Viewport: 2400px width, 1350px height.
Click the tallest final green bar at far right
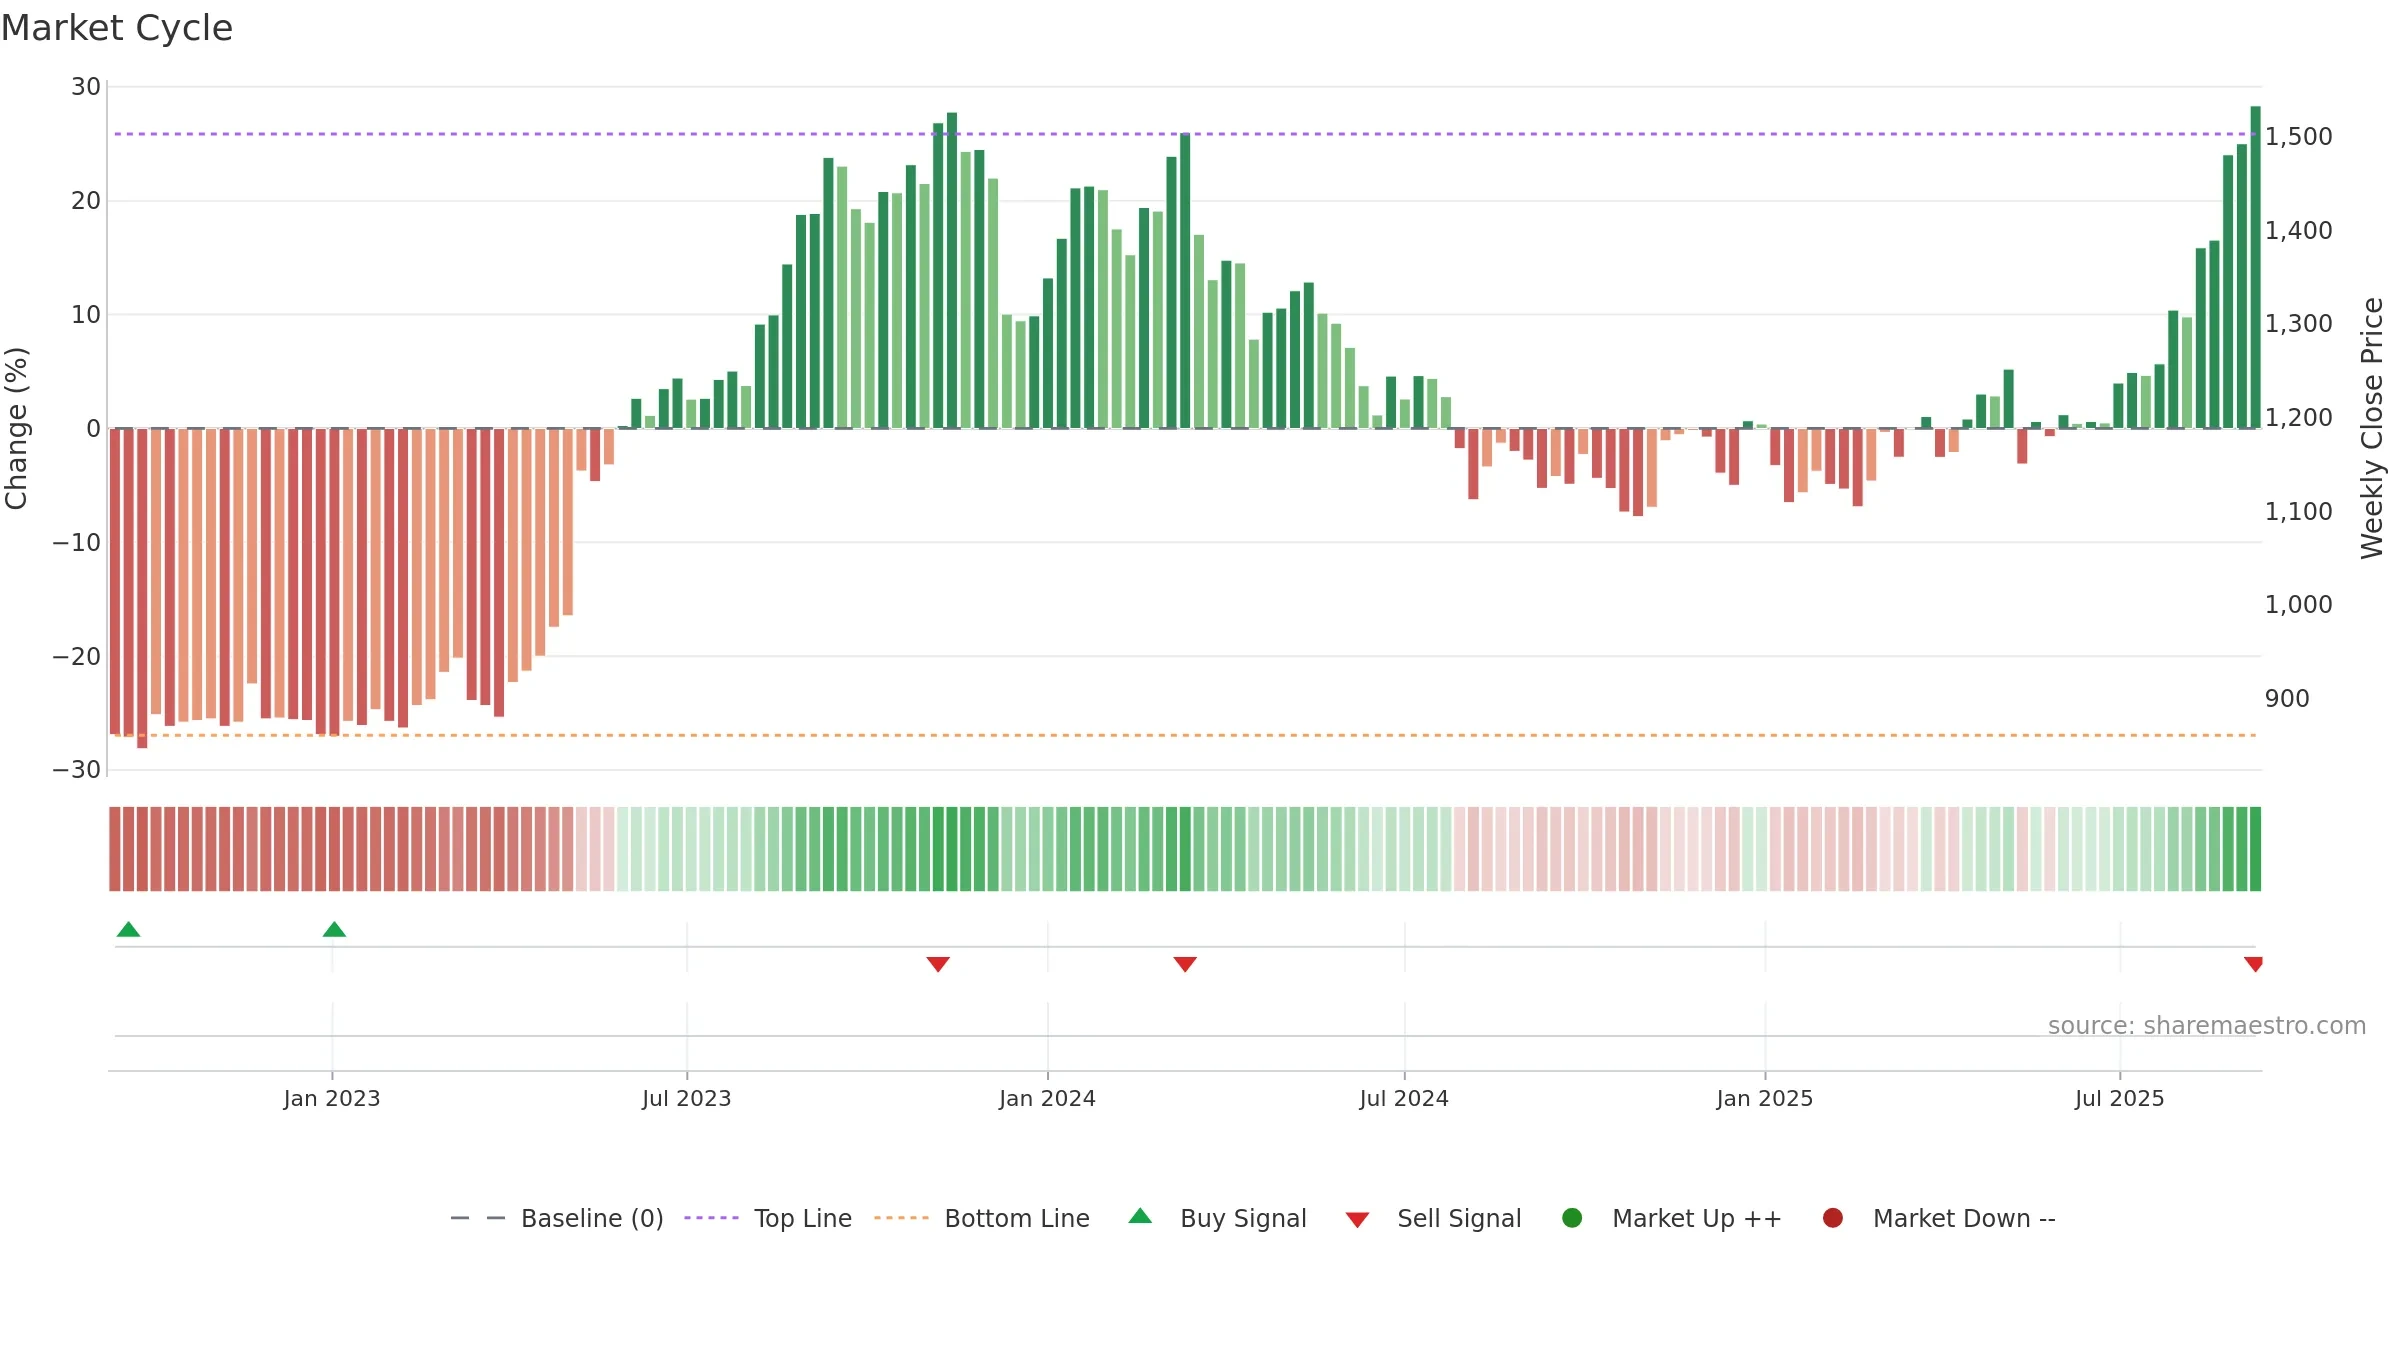2255,267
